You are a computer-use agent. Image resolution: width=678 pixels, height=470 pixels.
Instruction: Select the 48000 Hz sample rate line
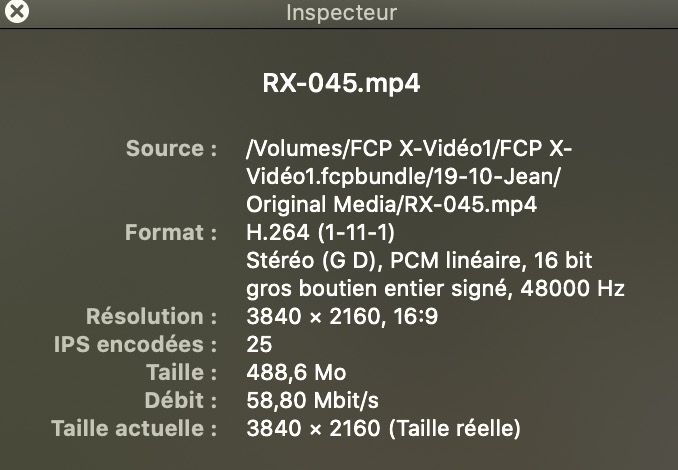click(x=435, y=288)
